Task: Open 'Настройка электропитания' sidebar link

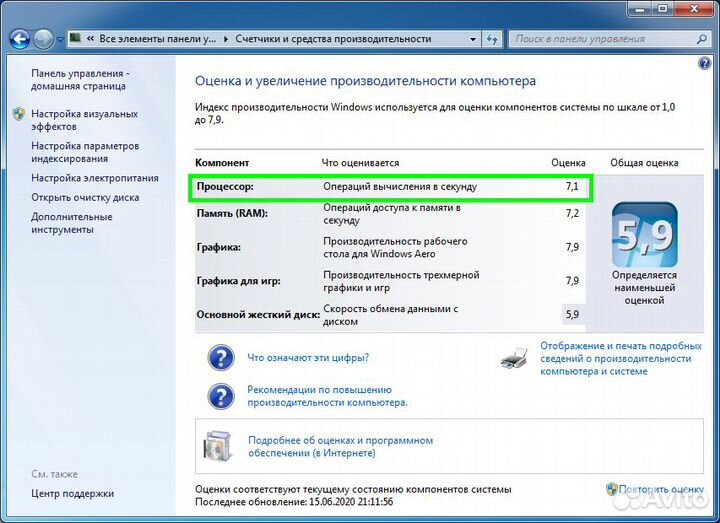Action: (x=94, y=178)
